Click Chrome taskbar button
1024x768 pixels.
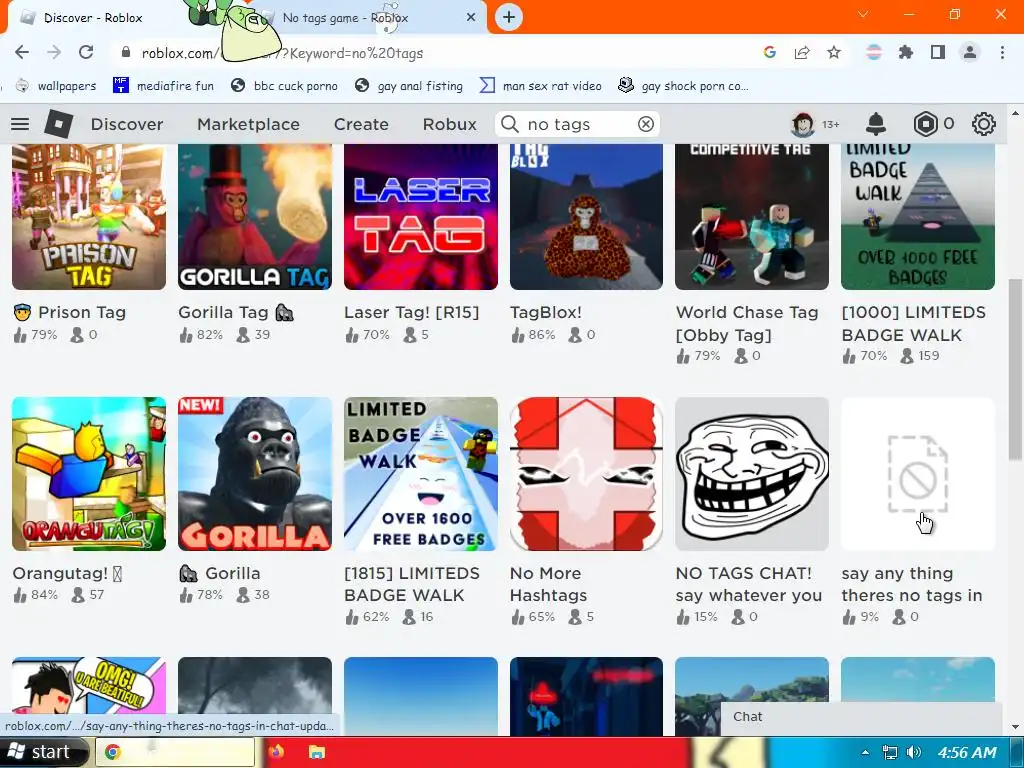tap(175, 752)
